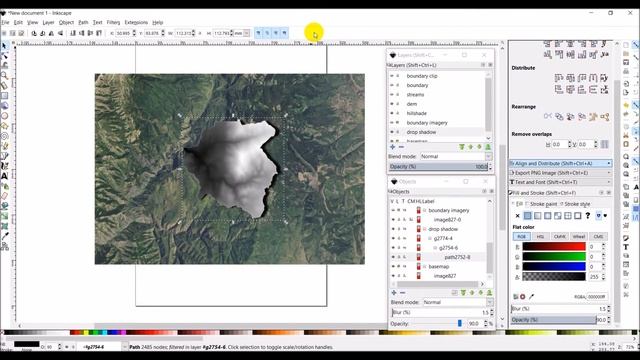Collapse the g2774-4 group
The image size is (640, 360).
pos(430,238)
